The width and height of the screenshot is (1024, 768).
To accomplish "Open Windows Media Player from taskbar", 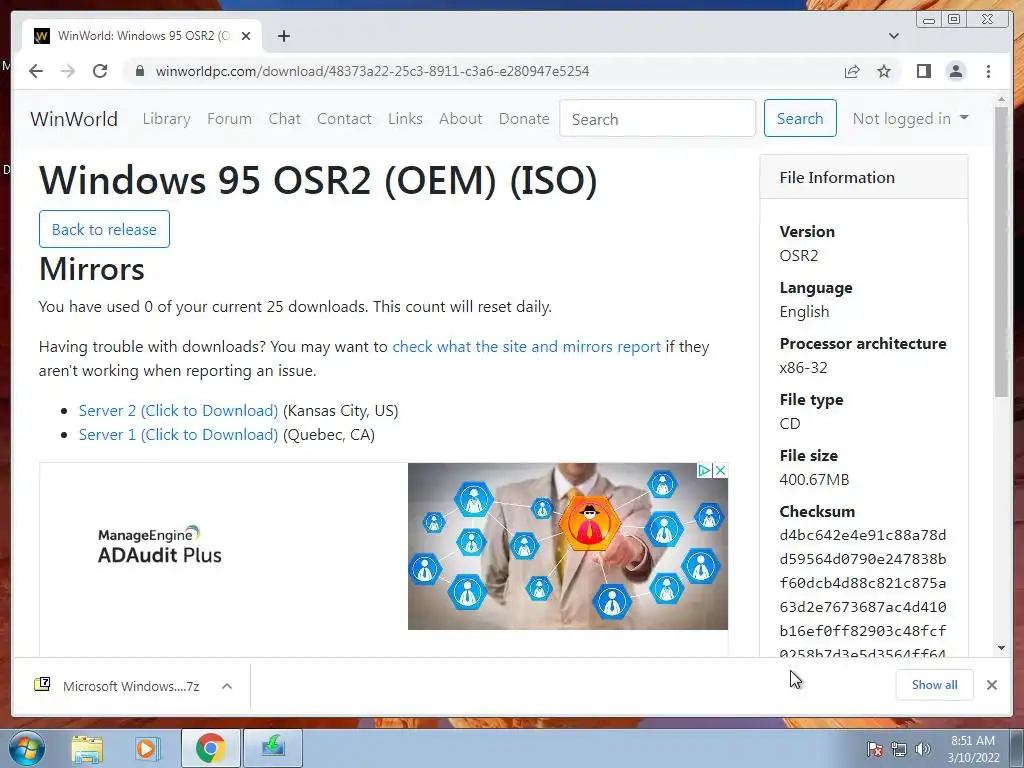I will tap(148, 748).
